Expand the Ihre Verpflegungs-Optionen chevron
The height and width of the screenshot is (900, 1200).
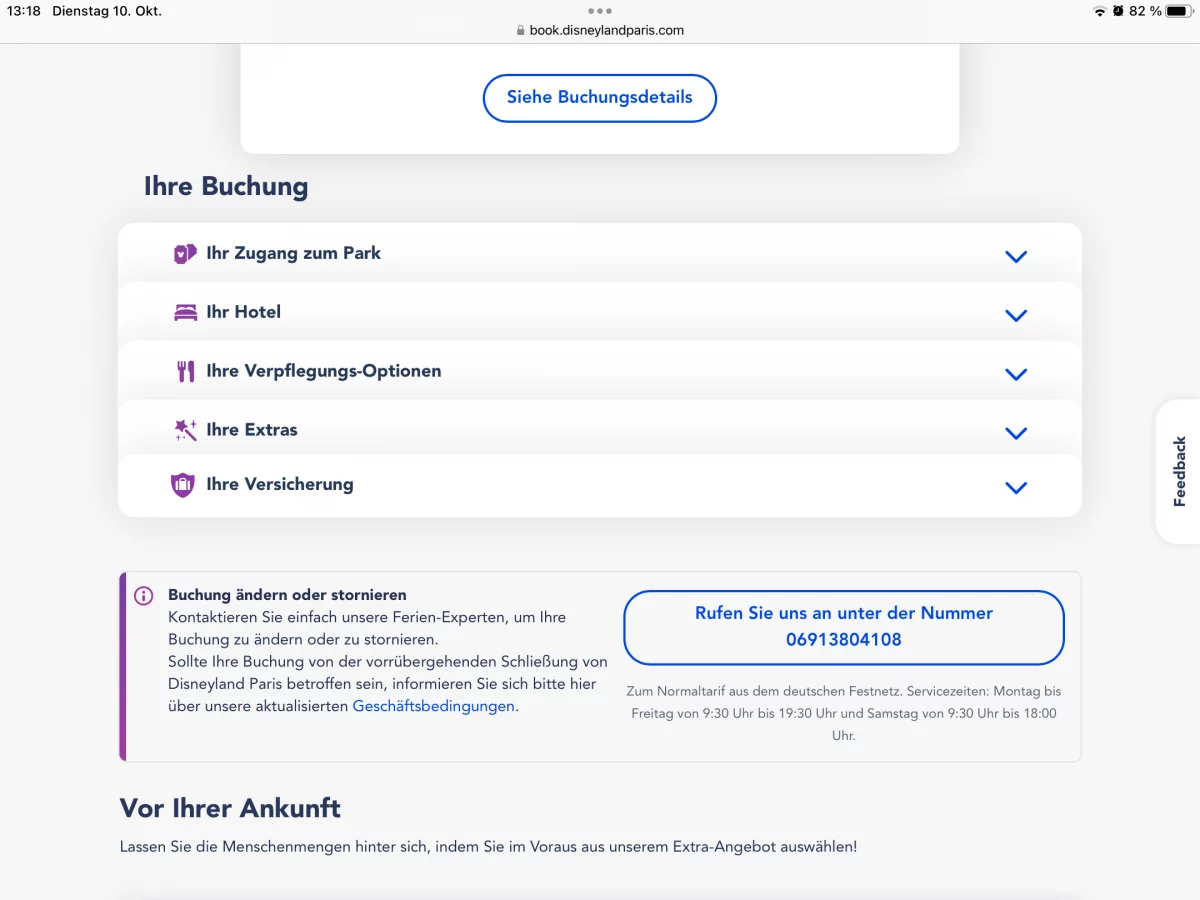coord(1016,375)
